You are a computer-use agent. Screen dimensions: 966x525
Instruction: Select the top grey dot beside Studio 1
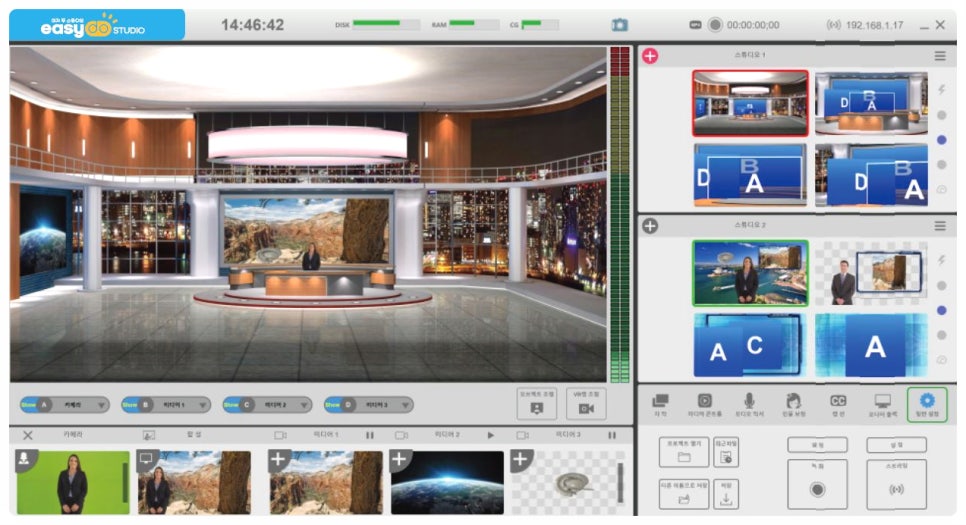tap(941, 115)
